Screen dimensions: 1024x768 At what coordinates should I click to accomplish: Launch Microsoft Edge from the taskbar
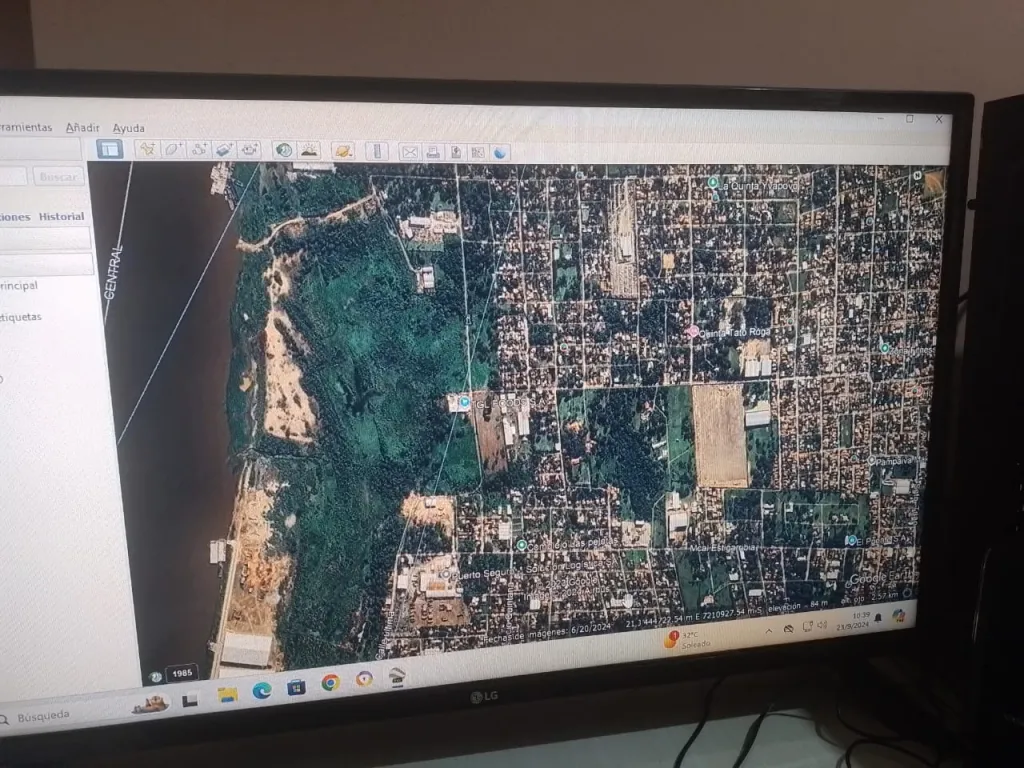pyautogui.click(x=262, y=690)
